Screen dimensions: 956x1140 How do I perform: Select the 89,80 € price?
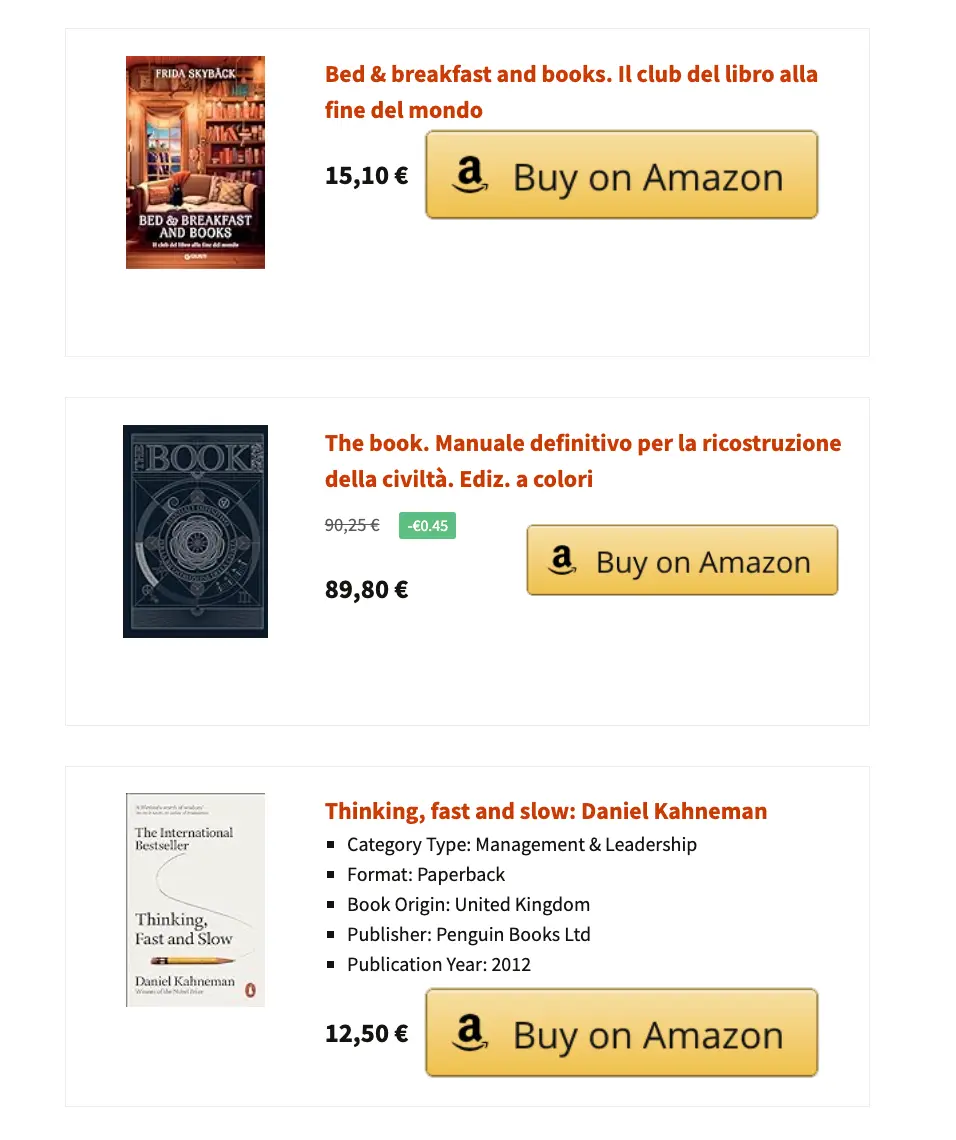366,589
